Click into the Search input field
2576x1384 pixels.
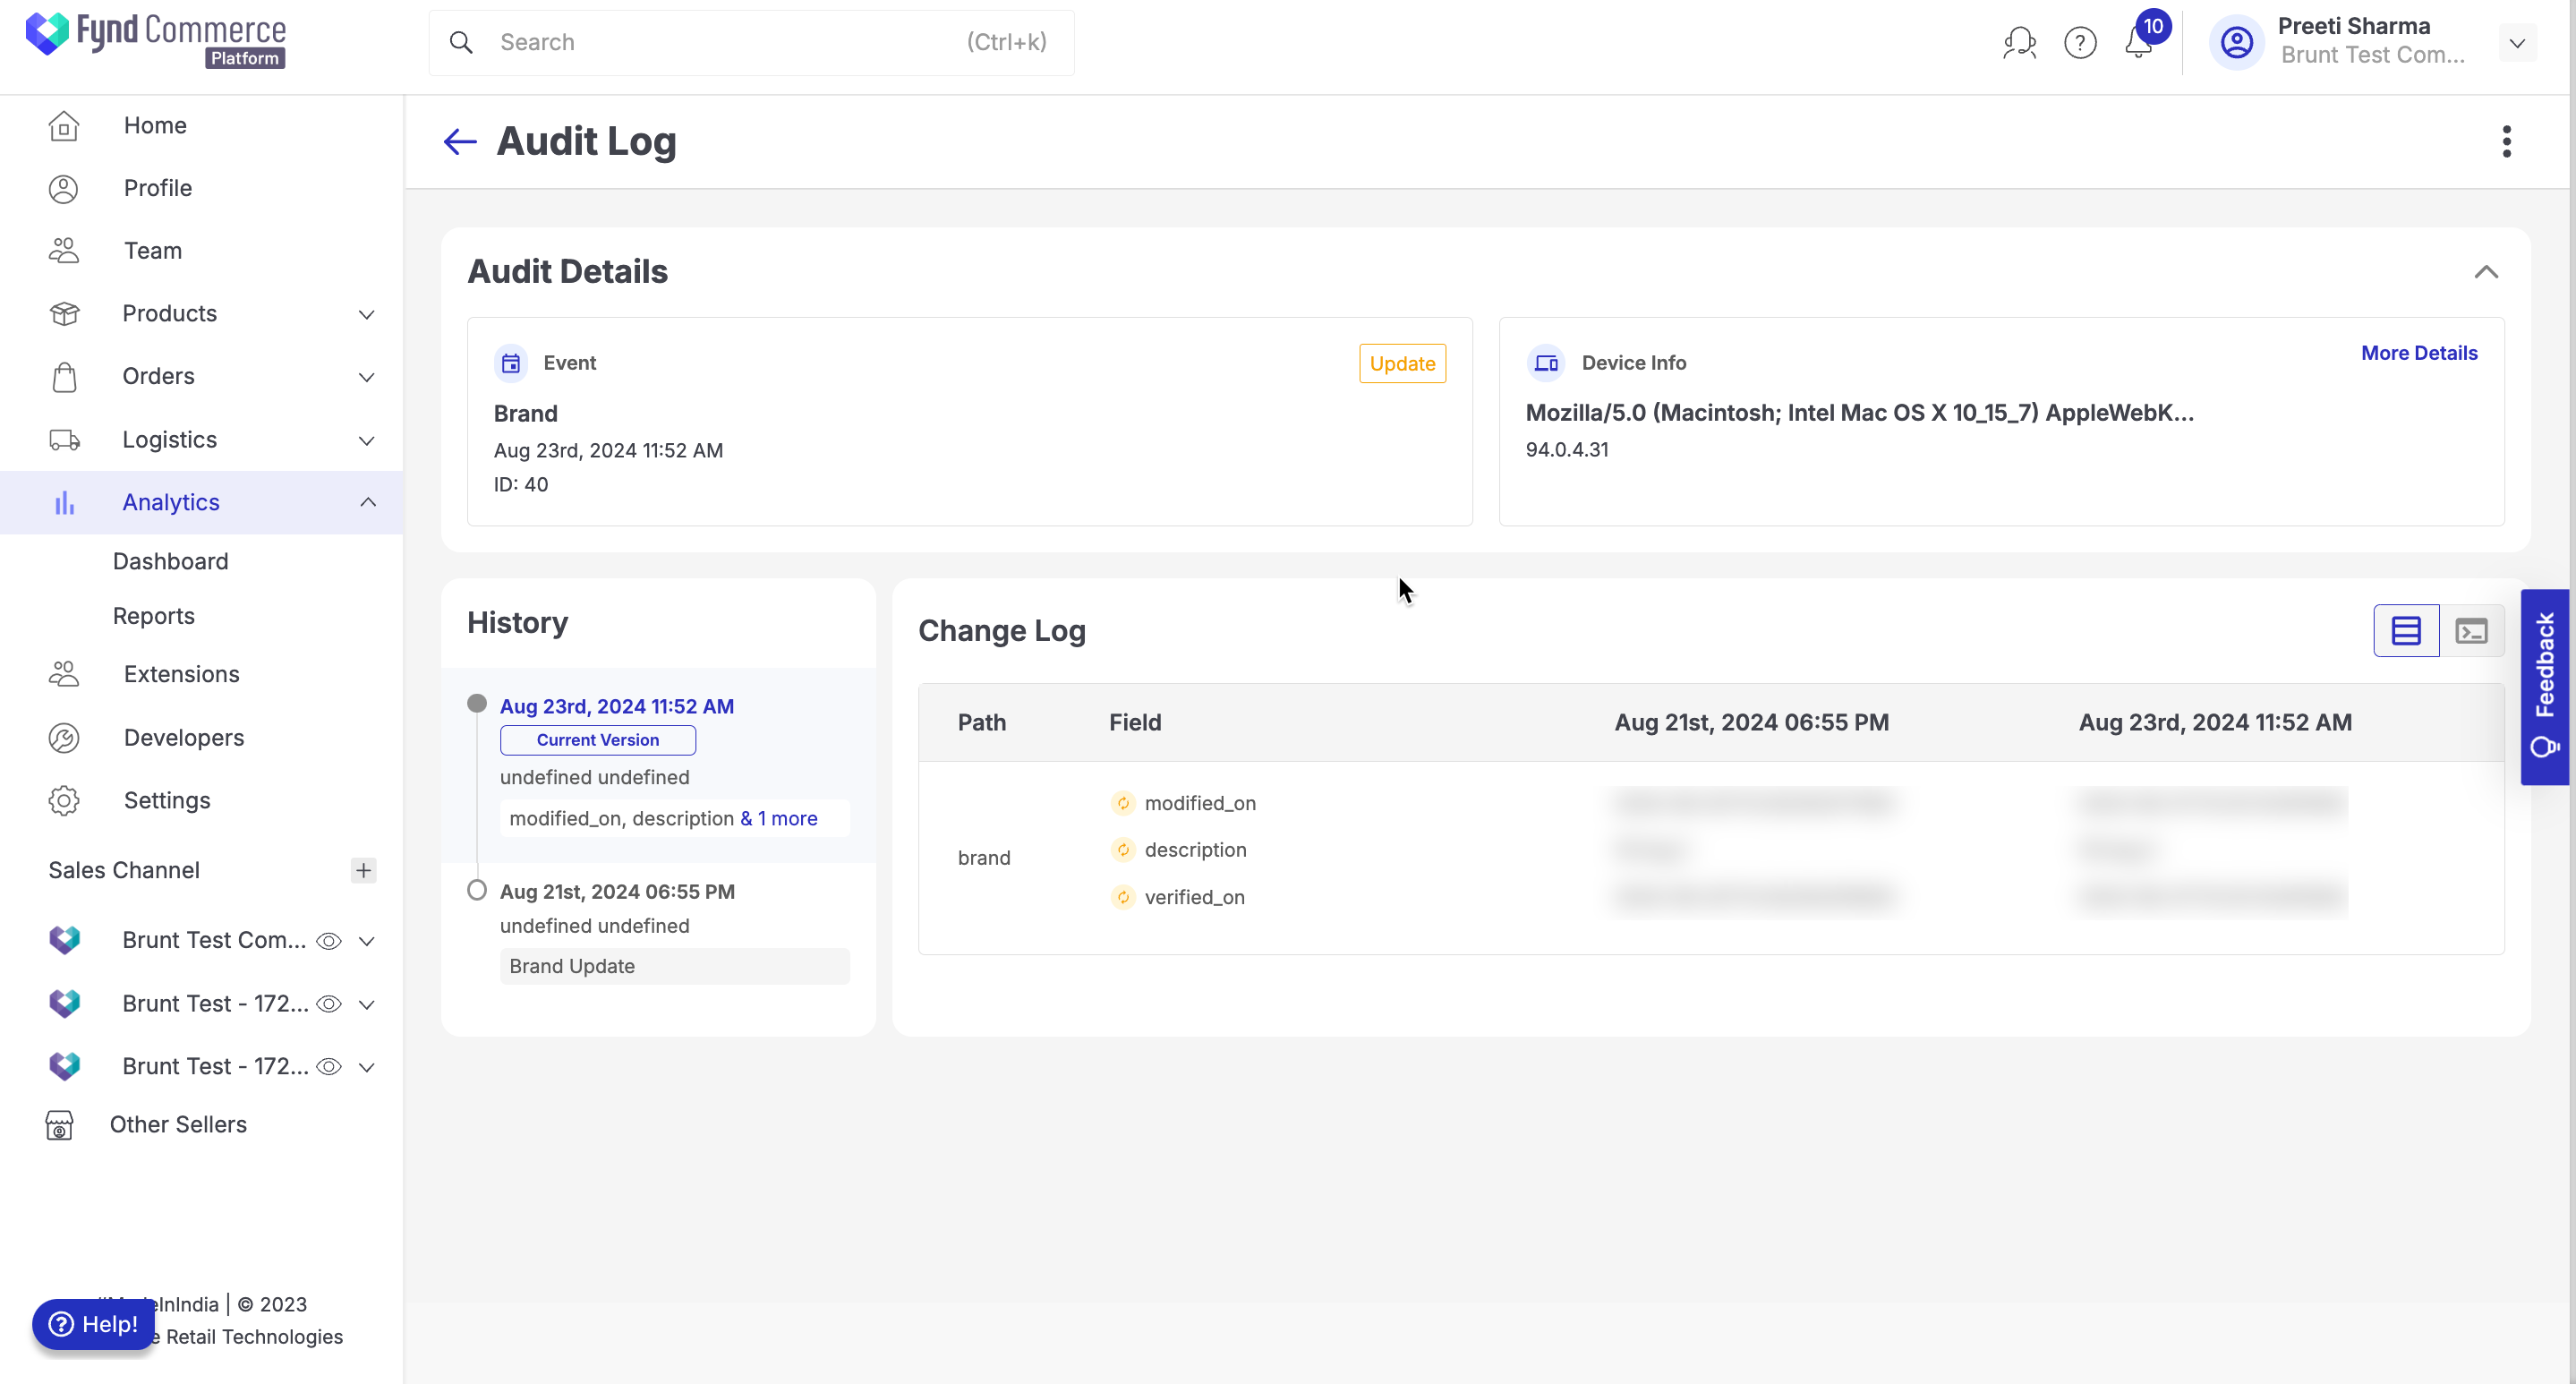coord(752,42)
